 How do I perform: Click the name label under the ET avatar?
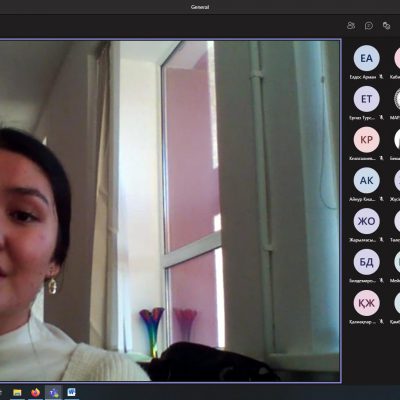[362, 118]
